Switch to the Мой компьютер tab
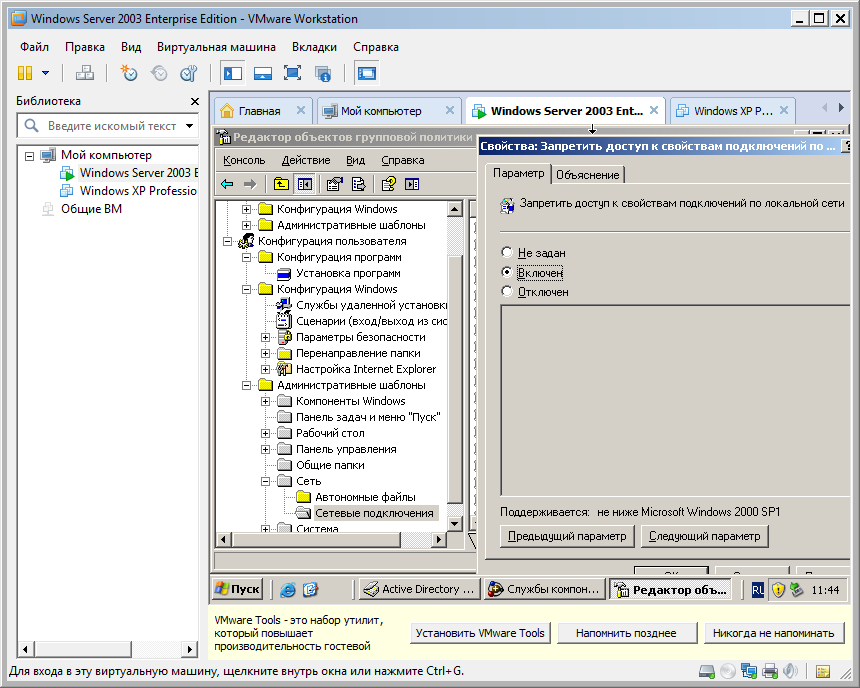Viewport: 860px width, 688px height. tap(381, 111)
